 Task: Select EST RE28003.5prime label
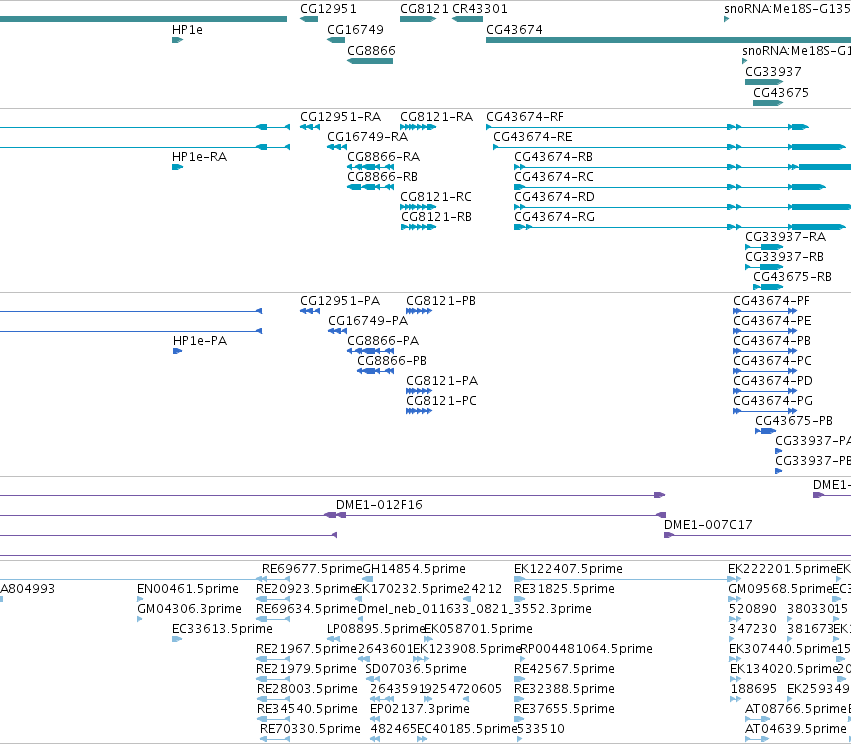coord(307,689)
